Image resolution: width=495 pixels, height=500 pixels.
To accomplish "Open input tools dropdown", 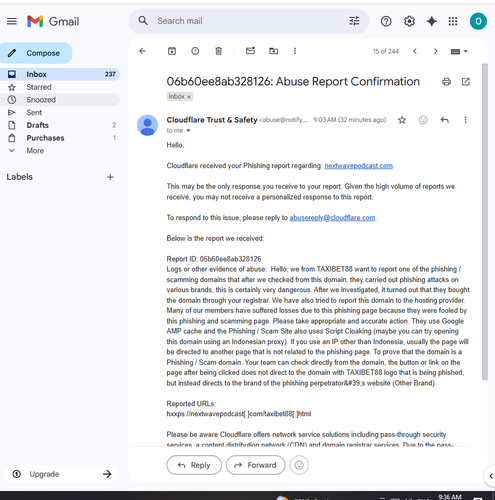I will click(459, 51).
